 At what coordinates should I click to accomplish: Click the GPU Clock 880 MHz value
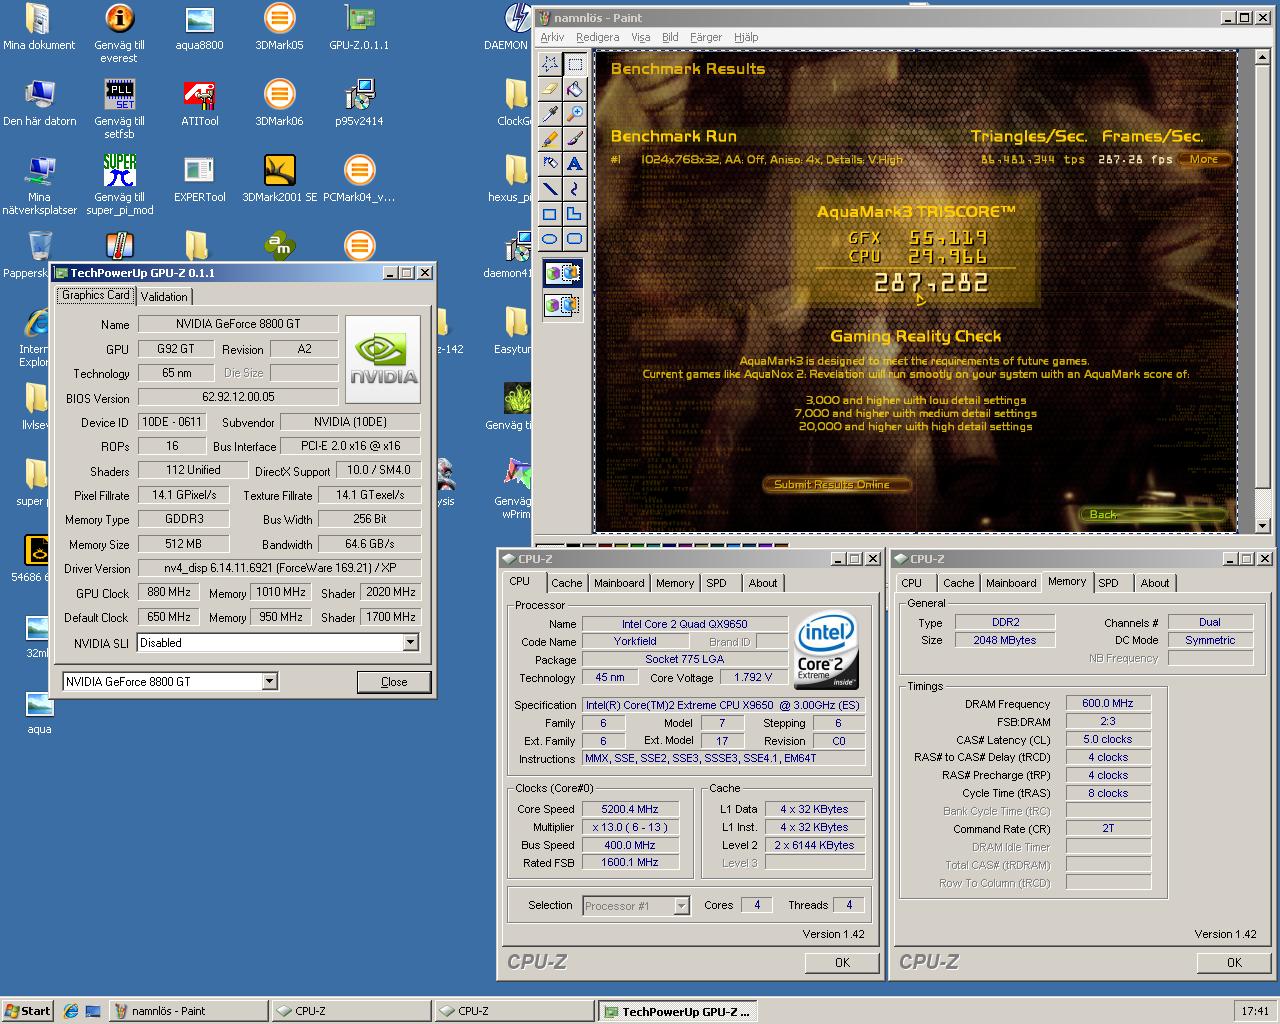click(x=169, y=592)
